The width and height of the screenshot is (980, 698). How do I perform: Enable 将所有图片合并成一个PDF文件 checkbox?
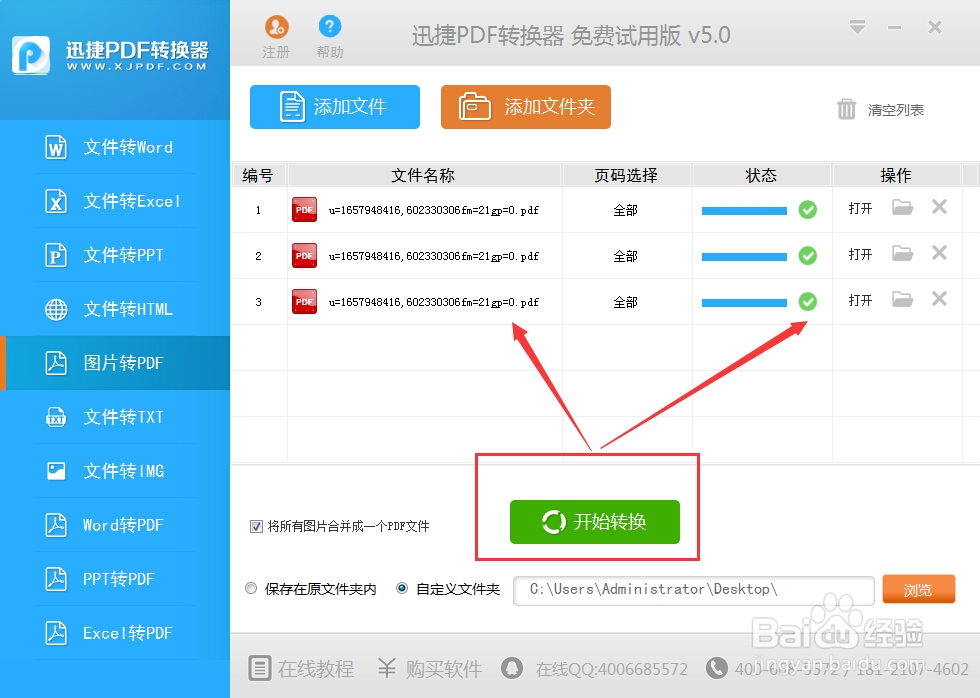tap(257, 526)
